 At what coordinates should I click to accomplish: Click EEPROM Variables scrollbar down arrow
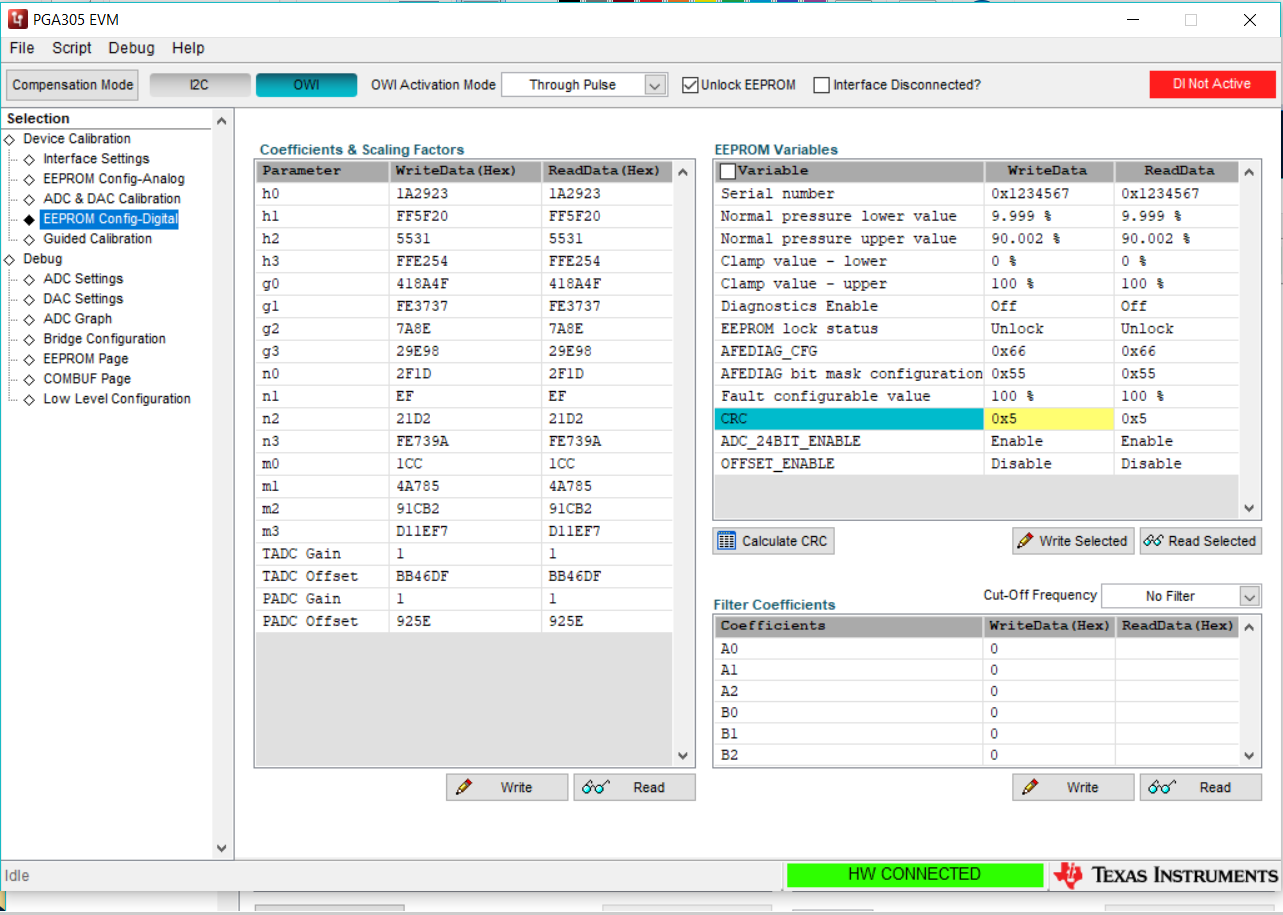tap(1249, 508)
